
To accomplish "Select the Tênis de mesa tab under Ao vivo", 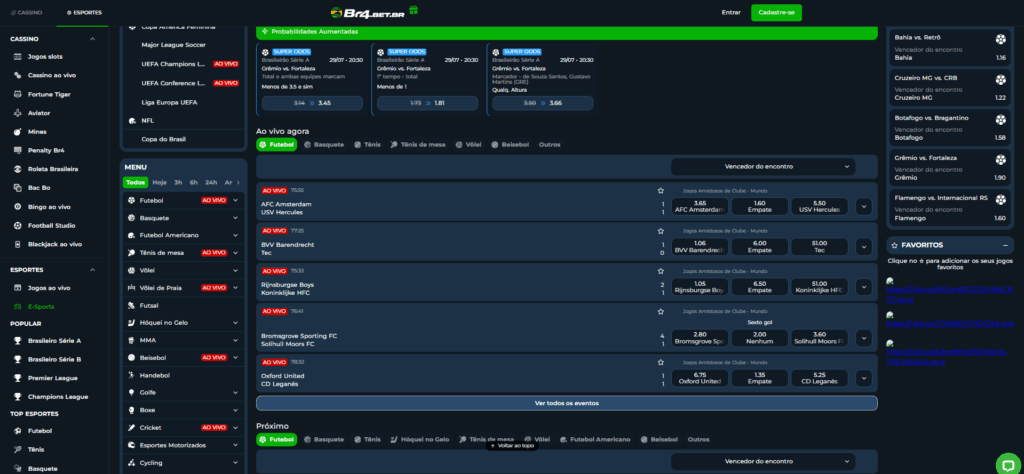I will pyautogui.click(x=418, y=145).
